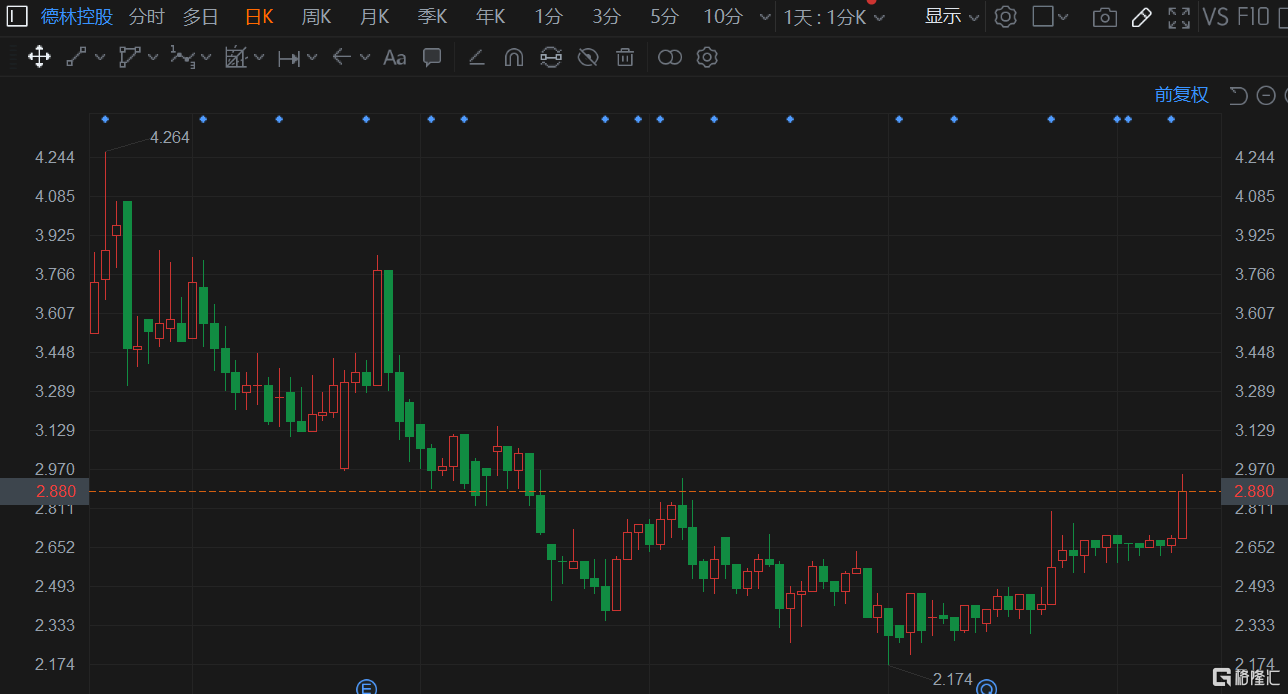1288x694 pixels.
Task: Enter fullscreen chart mode
Action: [x=1179, y=17]
